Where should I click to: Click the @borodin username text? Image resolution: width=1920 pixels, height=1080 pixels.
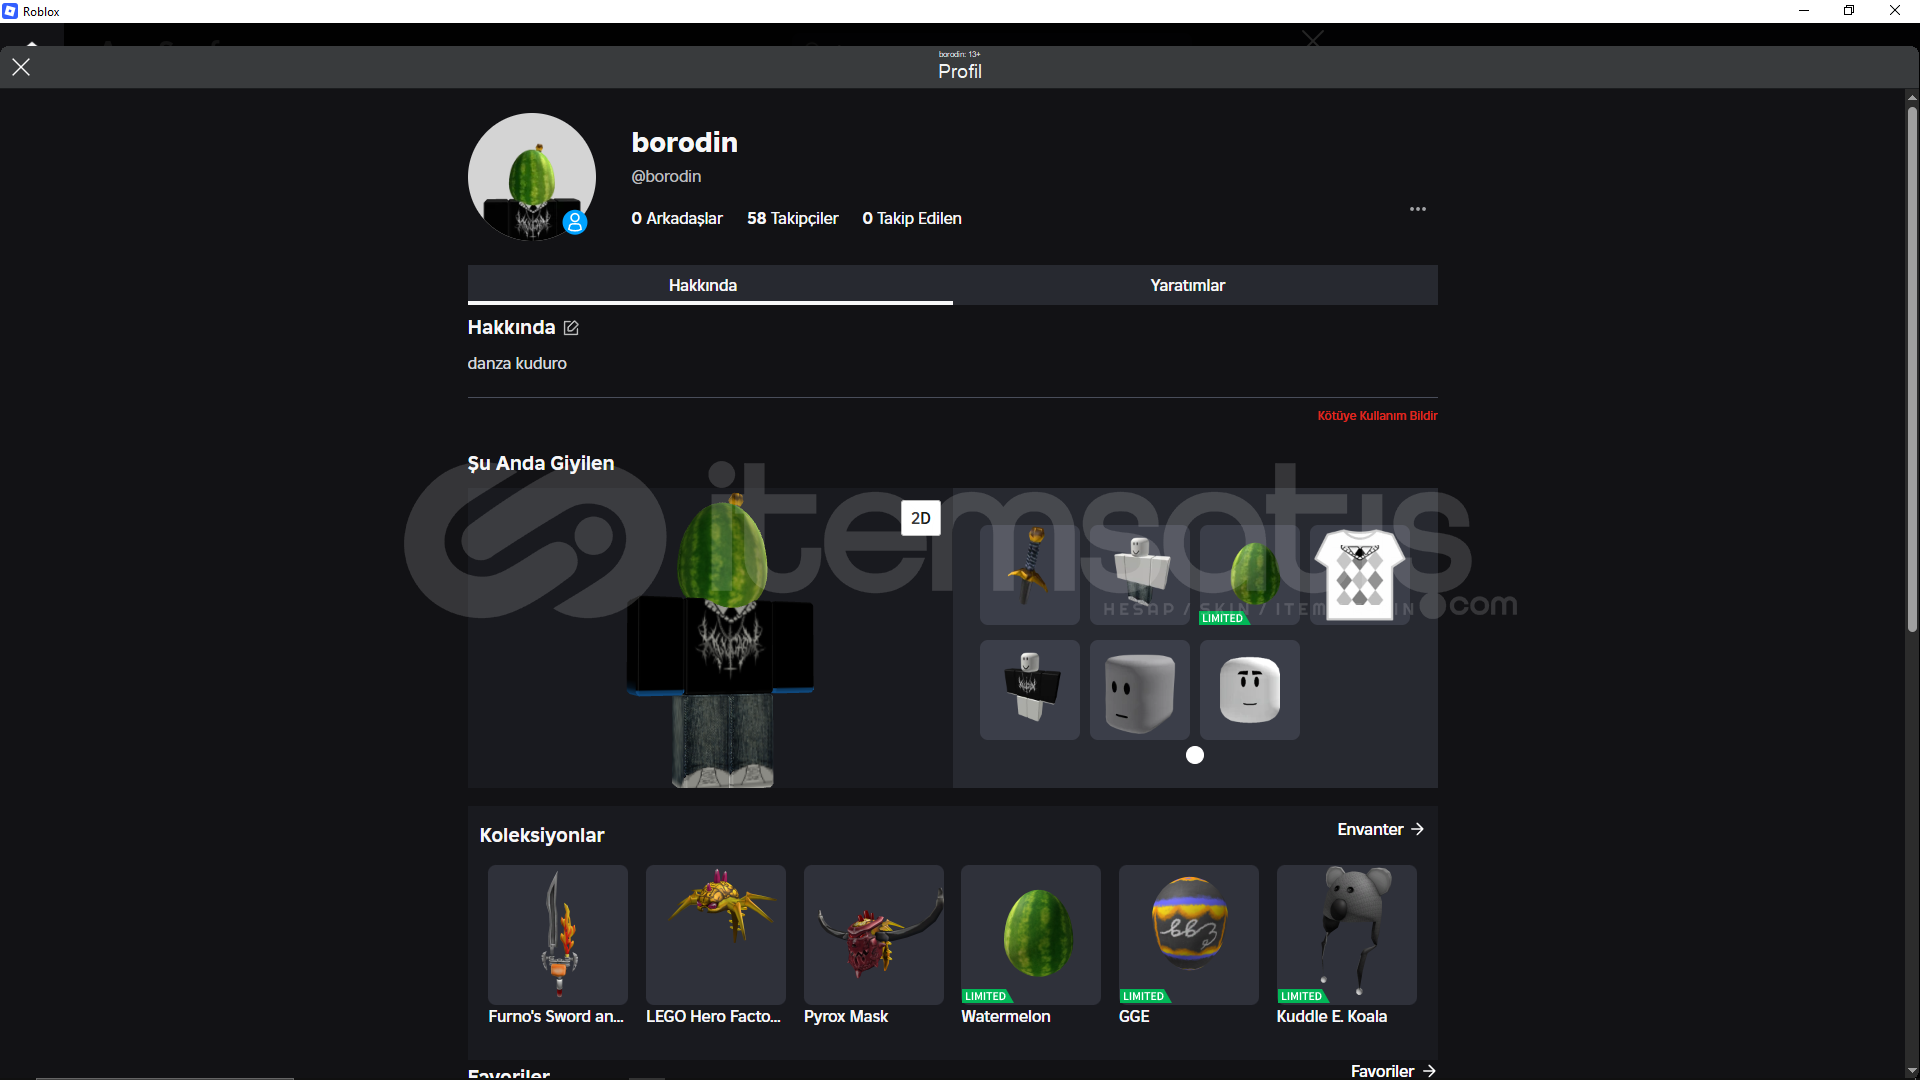(666, 176)
